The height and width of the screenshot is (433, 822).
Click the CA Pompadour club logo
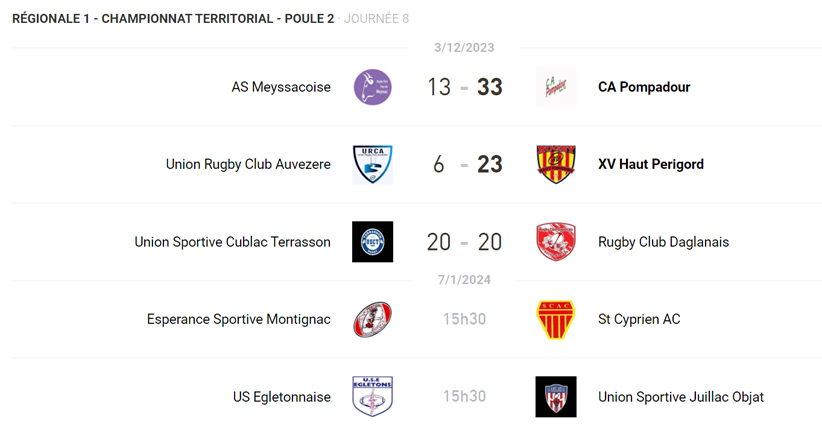click(x=556, y=87)
